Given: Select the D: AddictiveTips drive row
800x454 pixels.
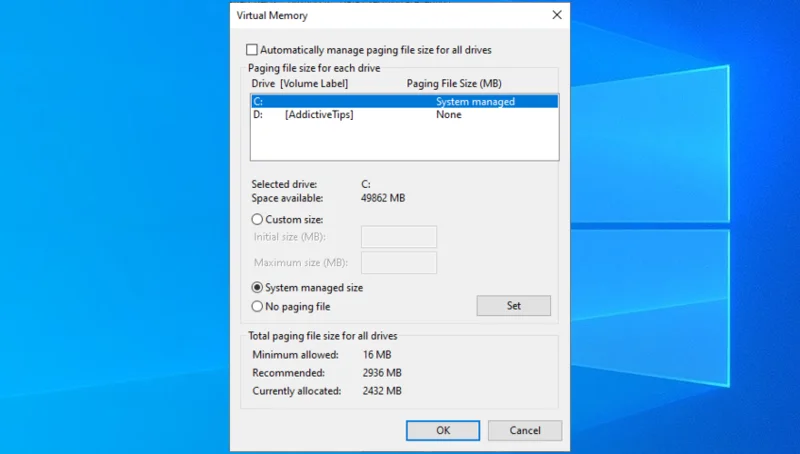Looking at the screenshot, I should 405,115.
